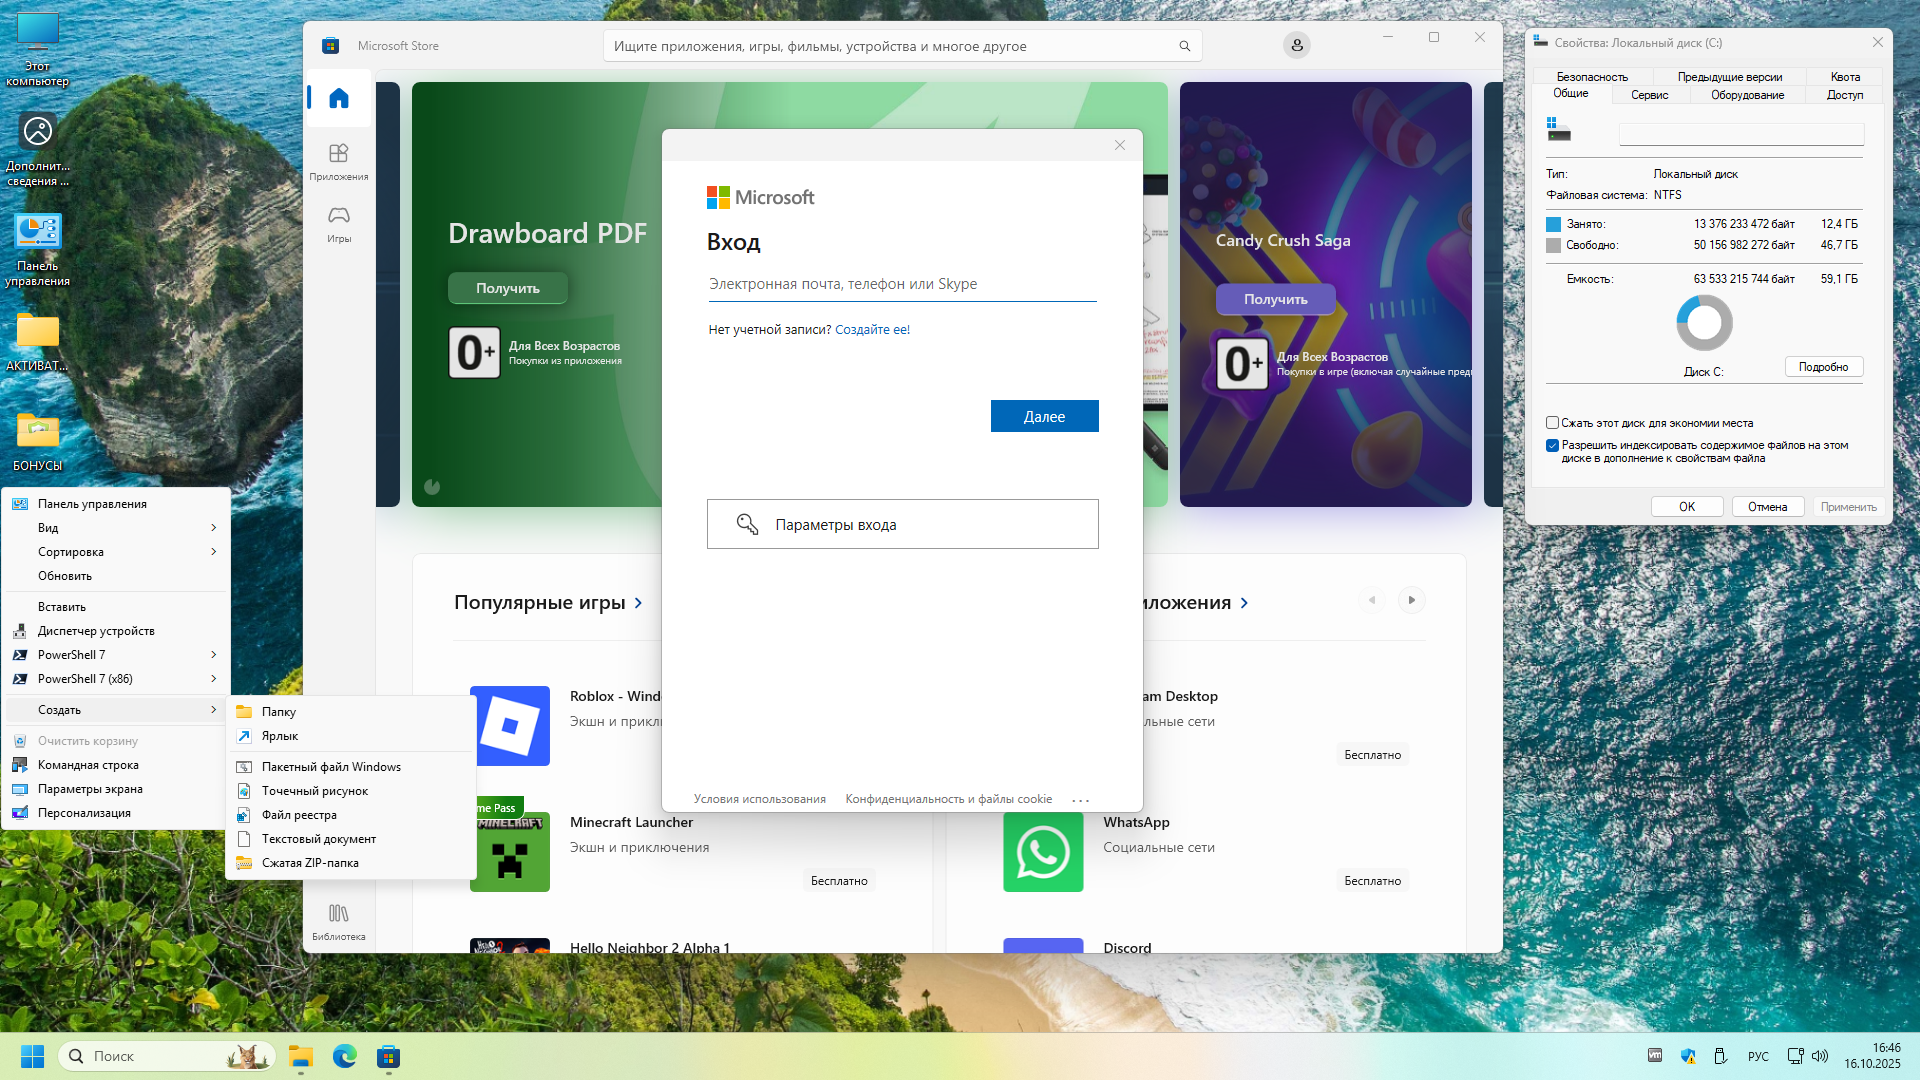Screen dimensions: 1920x1080
Task: Expand Популярные игры section chevron
Action: coord(638,603)
